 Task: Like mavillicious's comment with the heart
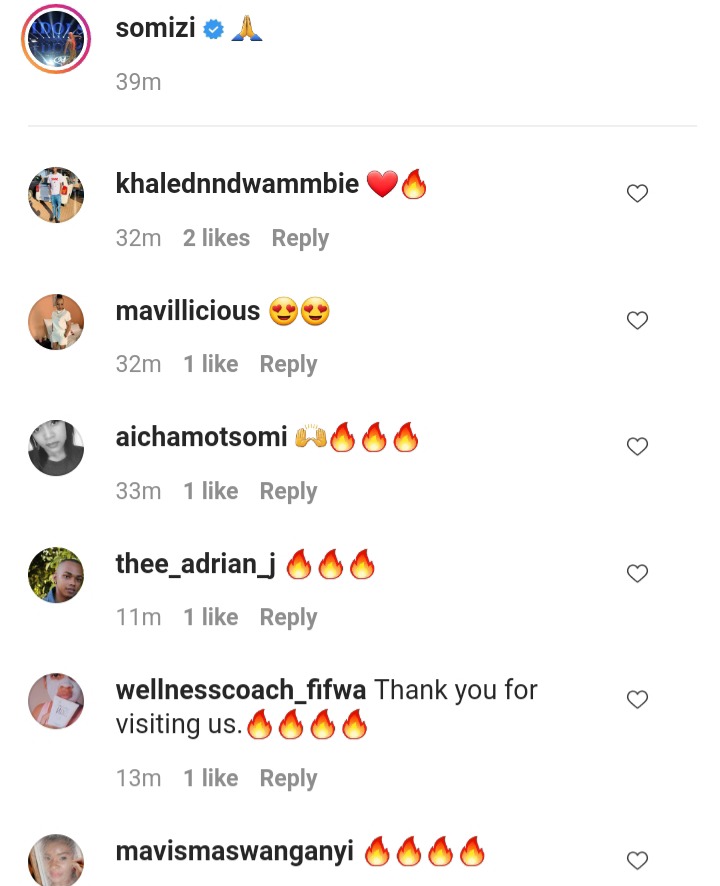(637, 320)
